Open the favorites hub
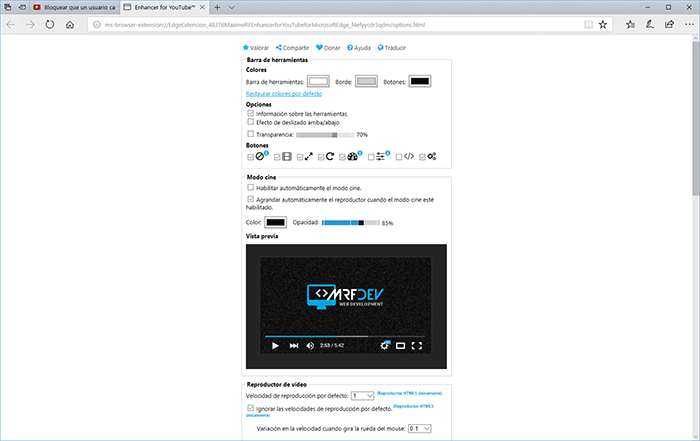700x441 pixels. click(x=630, y=25)
